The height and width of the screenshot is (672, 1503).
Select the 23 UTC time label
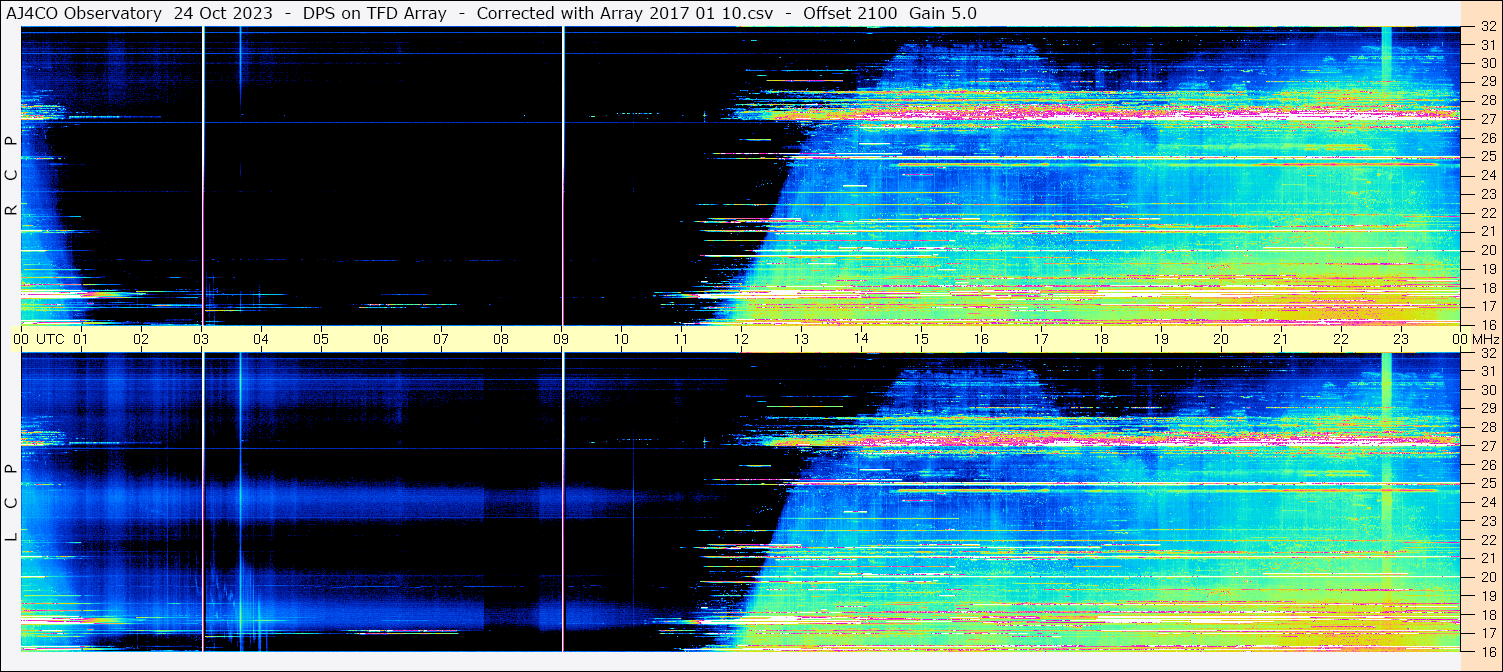click(1401, 339)
